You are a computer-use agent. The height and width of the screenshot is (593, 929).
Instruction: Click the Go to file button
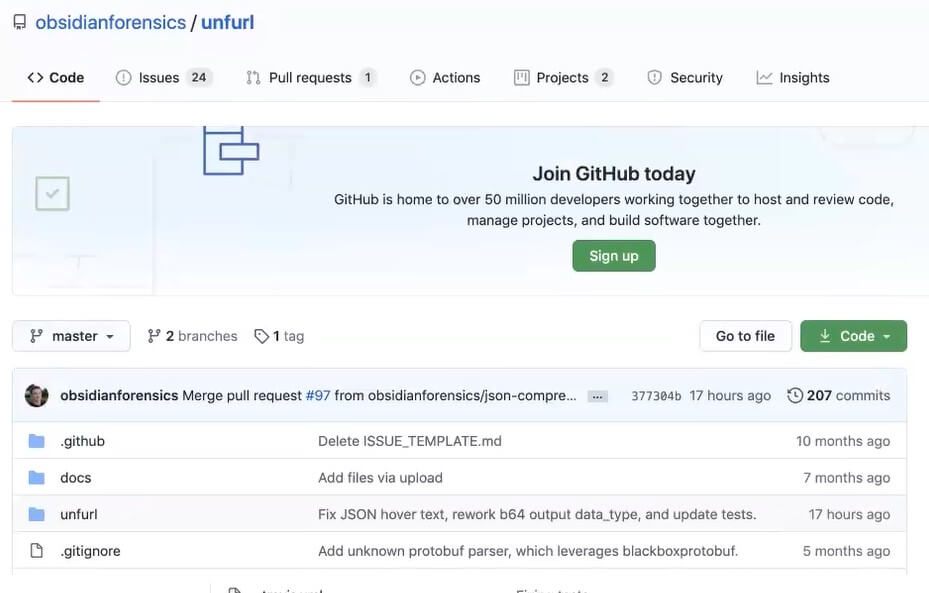click(745, 336)
